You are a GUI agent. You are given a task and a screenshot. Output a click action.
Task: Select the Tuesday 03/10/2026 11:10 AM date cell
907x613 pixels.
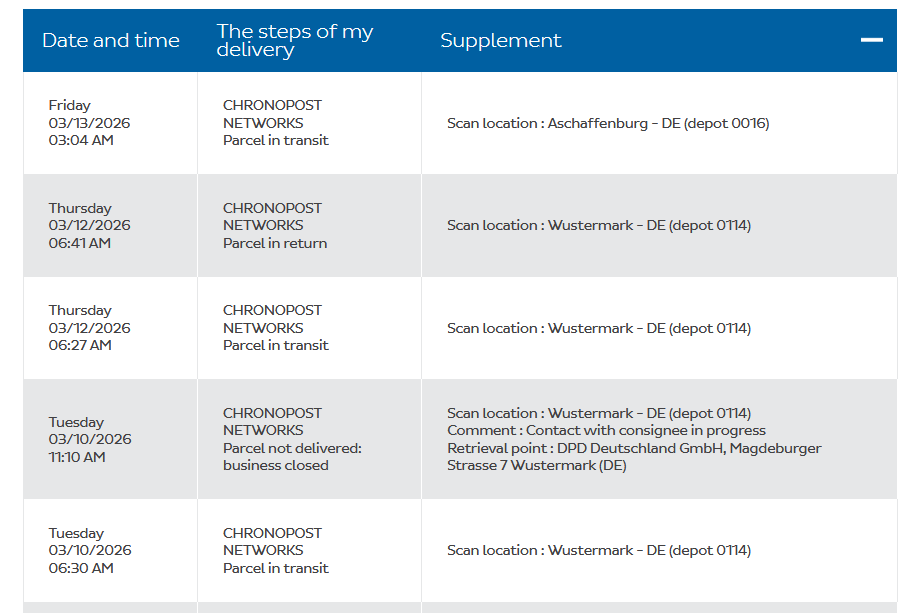pyautogui.click(x=89, y=439)
